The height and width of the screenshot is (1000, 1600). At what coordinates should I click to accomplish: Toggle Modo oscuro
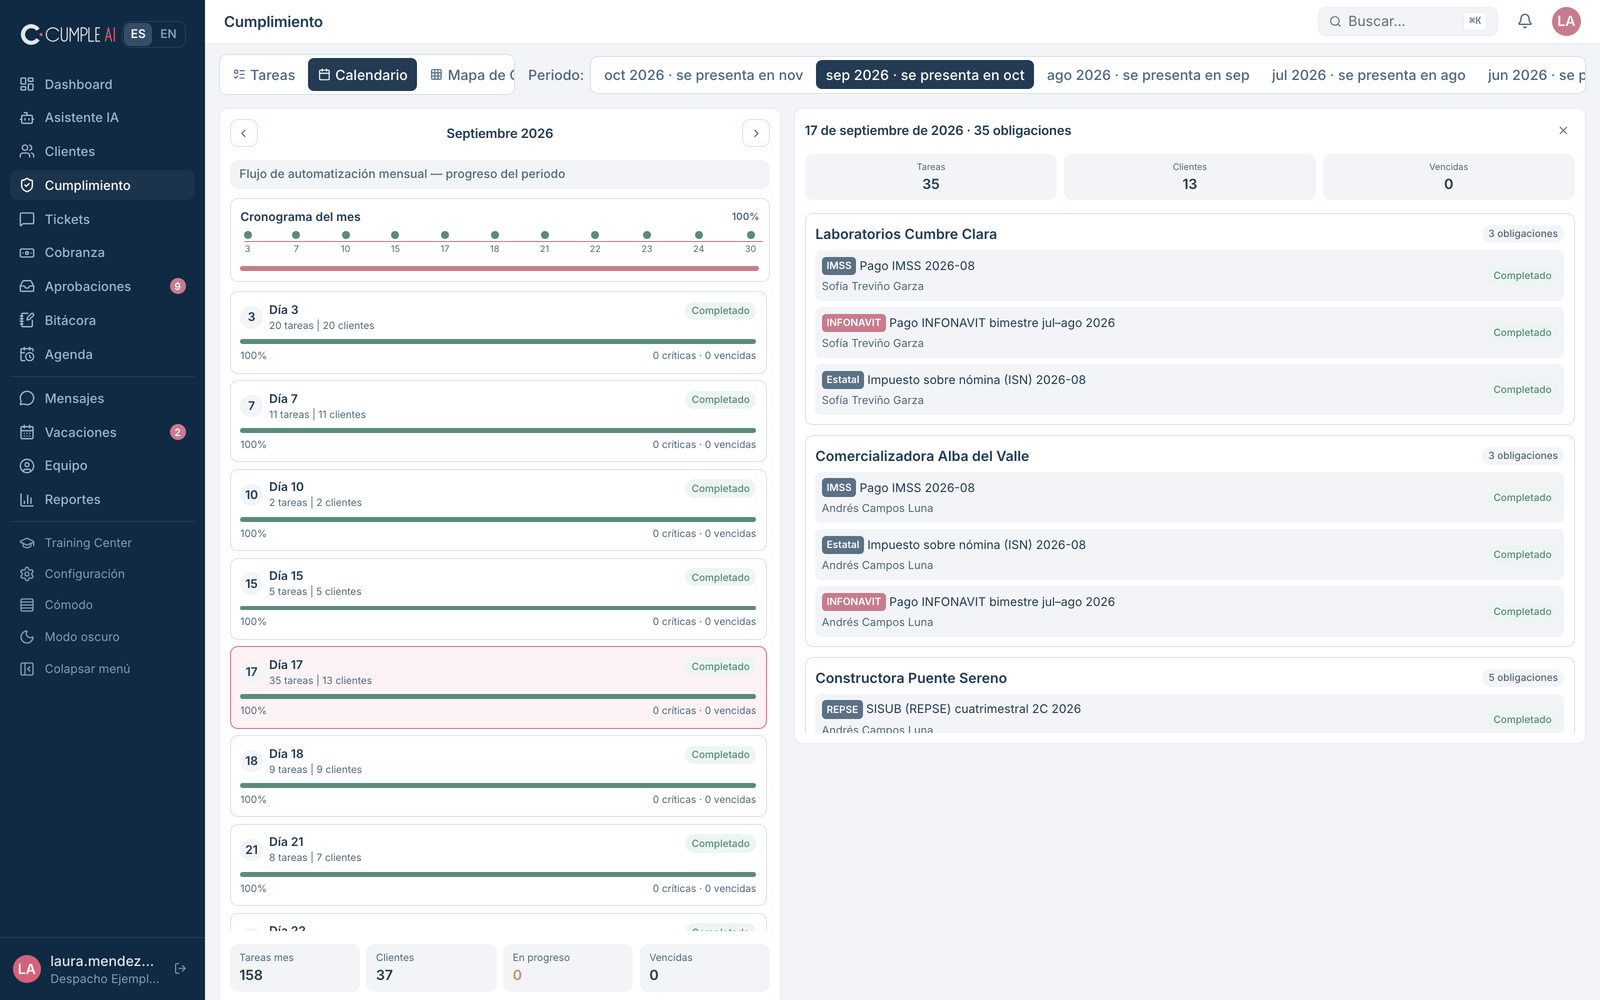coord(102,637)
